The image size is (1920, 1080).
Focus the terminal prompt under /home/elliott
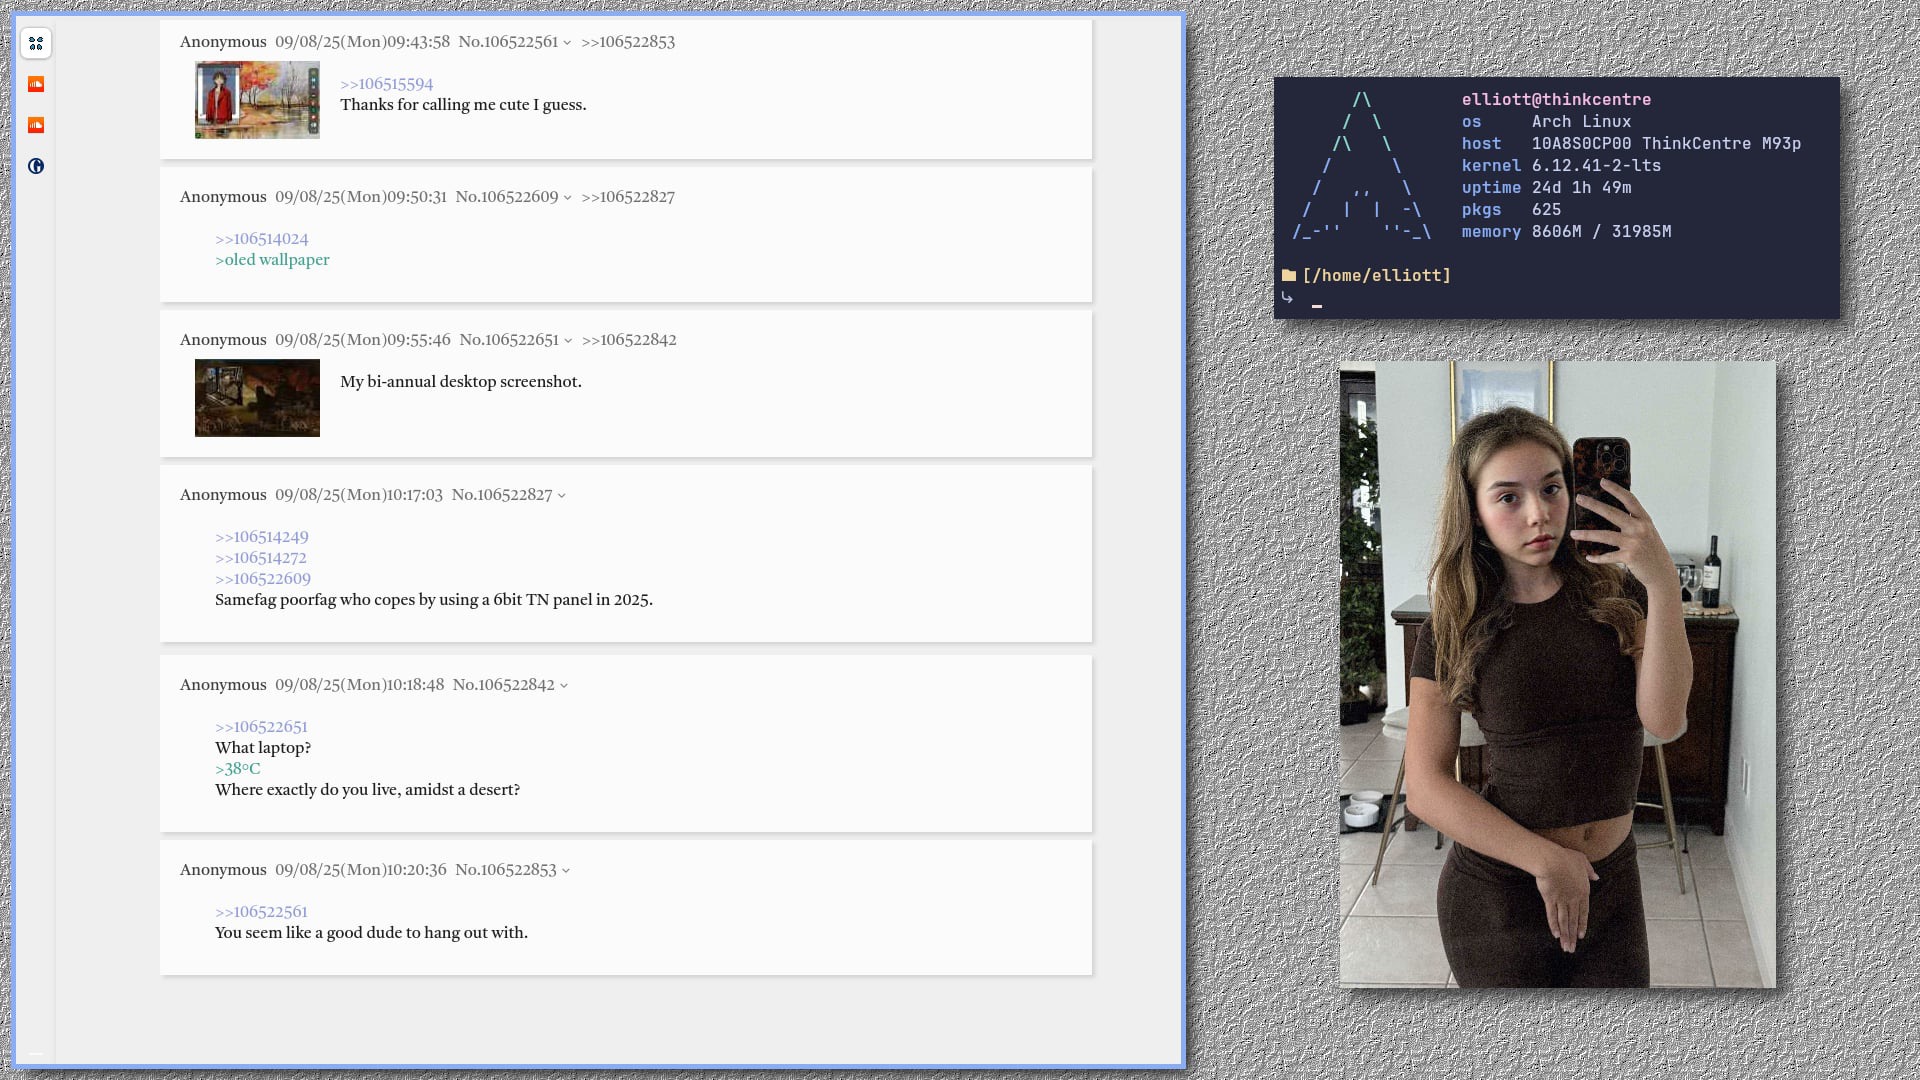[x=1317, y=305]
